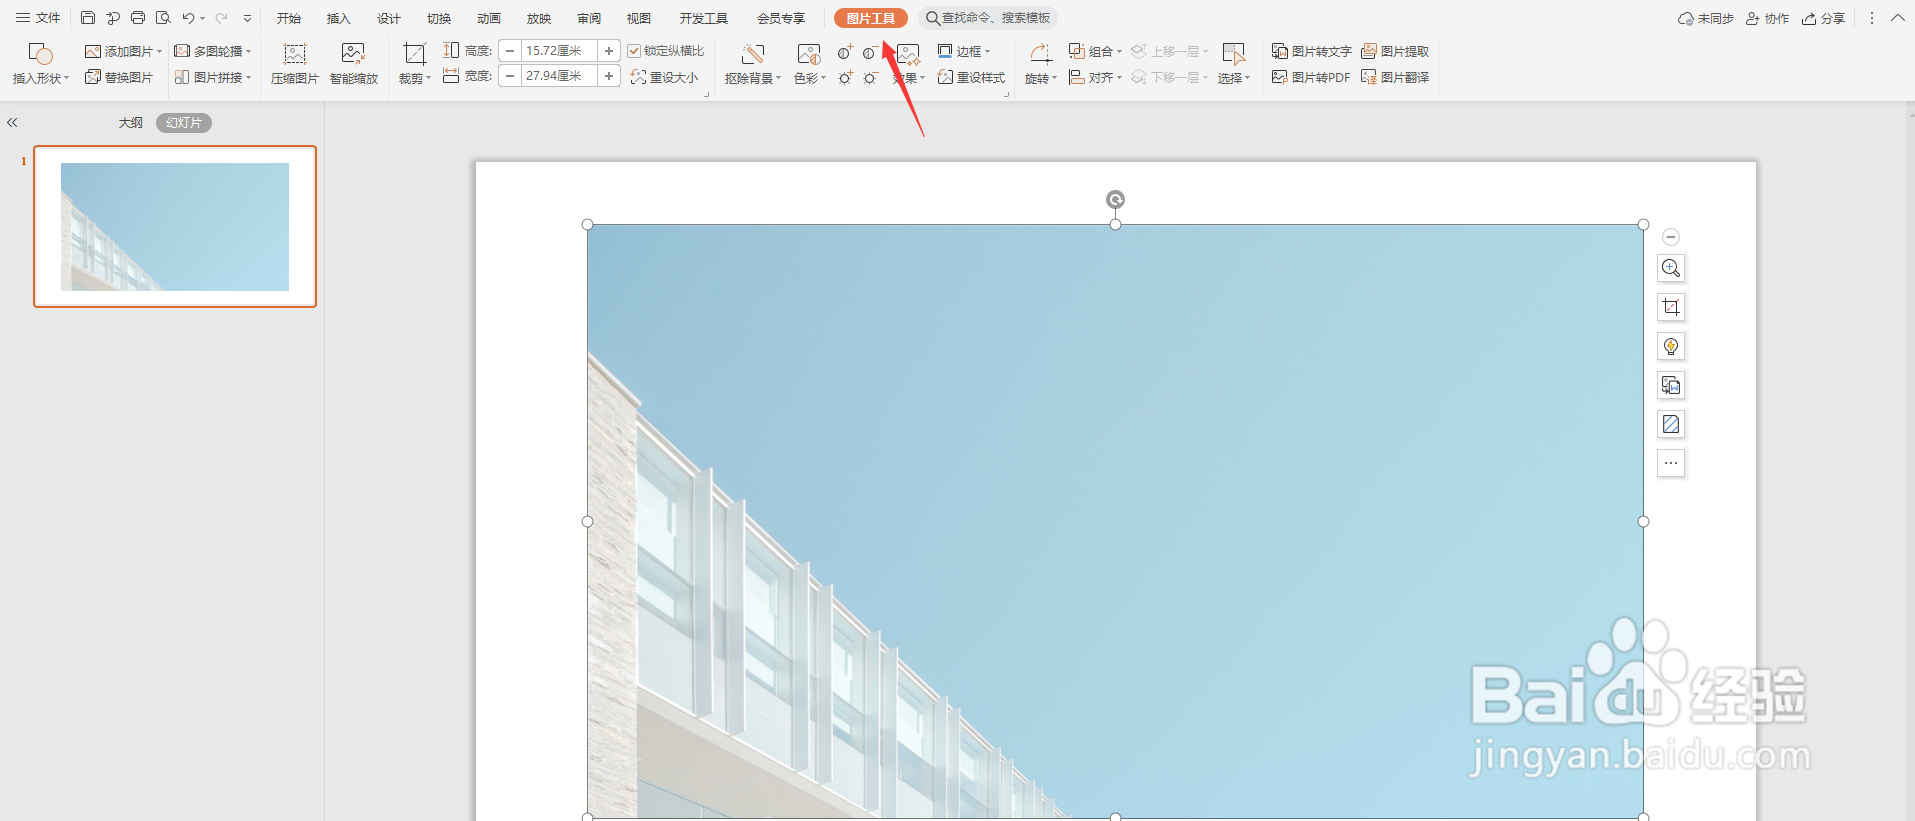Click the Print icon in quick access toolbar
This screenshot has width=1915, height=821.
point(138,18)
